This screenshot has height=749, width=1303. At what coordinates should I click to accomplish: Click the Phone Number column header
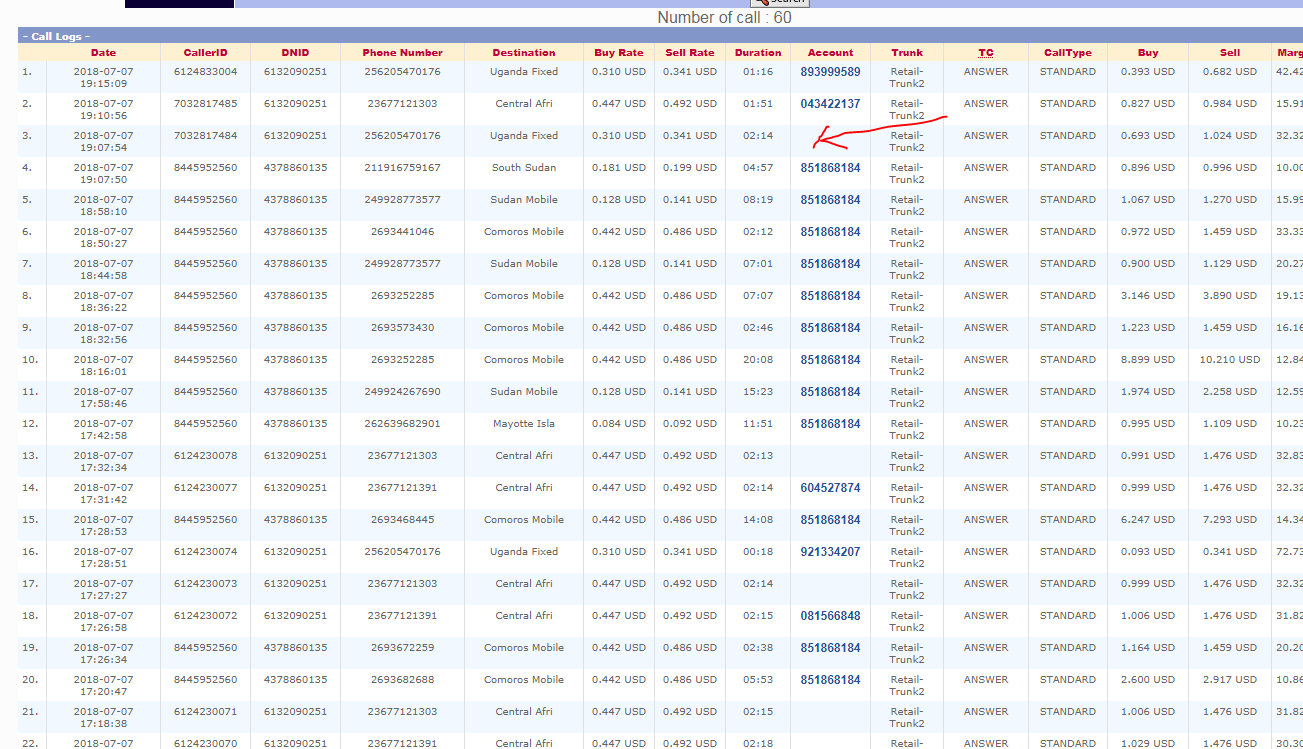click(x=403, y=53)
